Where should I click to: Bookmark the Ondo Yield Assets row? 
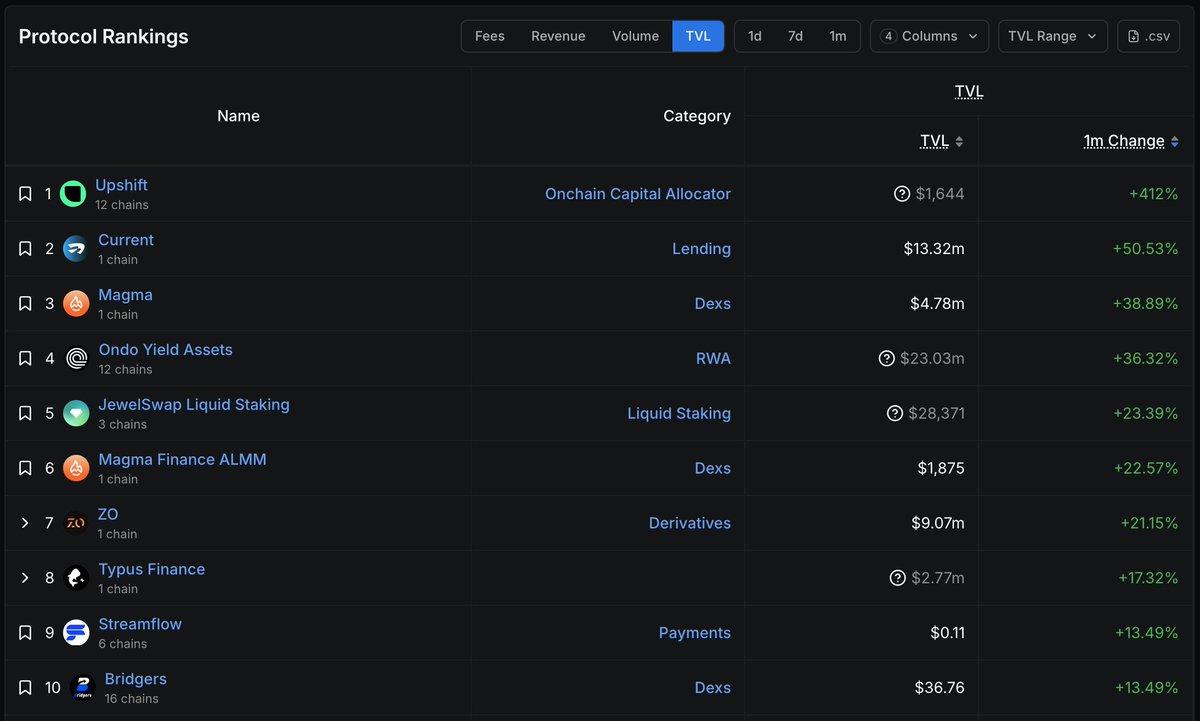coord(26,358)
